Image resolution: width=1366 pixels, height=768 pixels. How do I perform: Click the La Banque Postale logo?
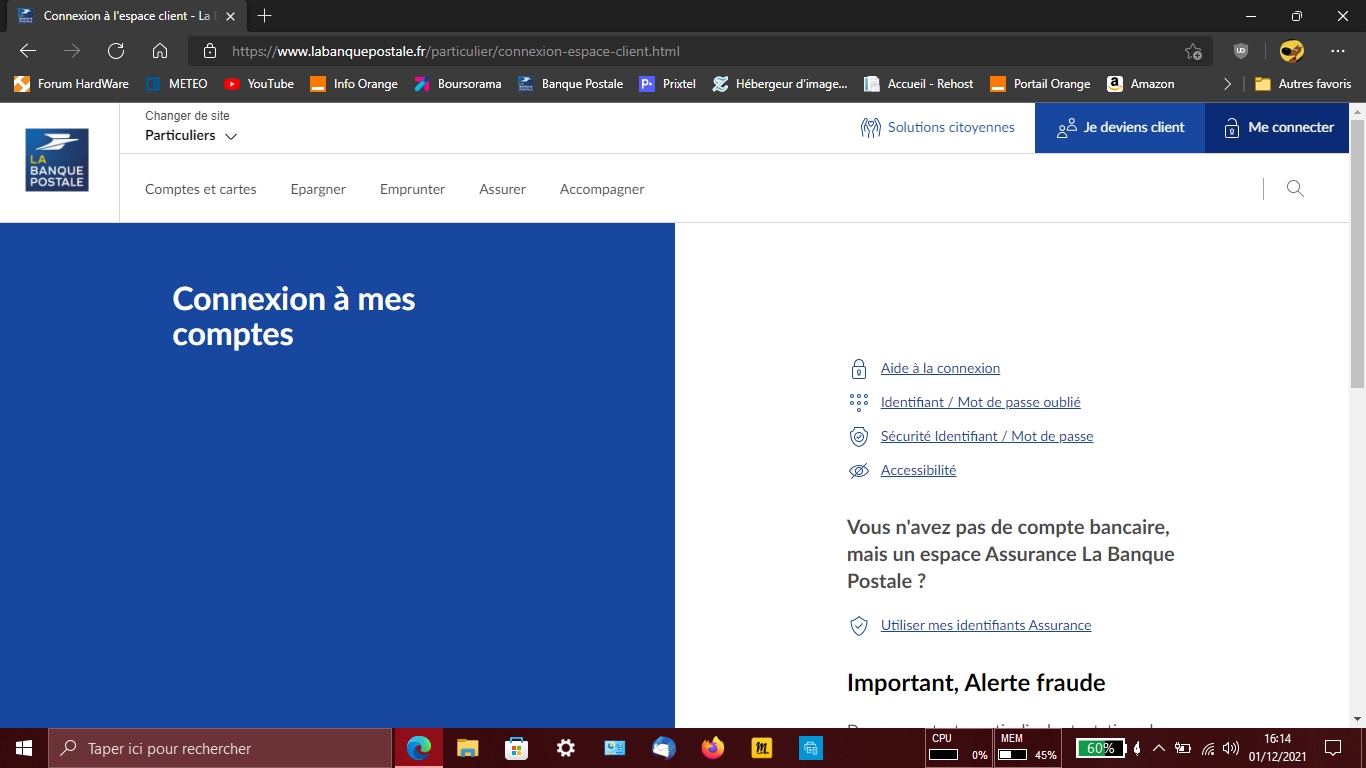57,160
